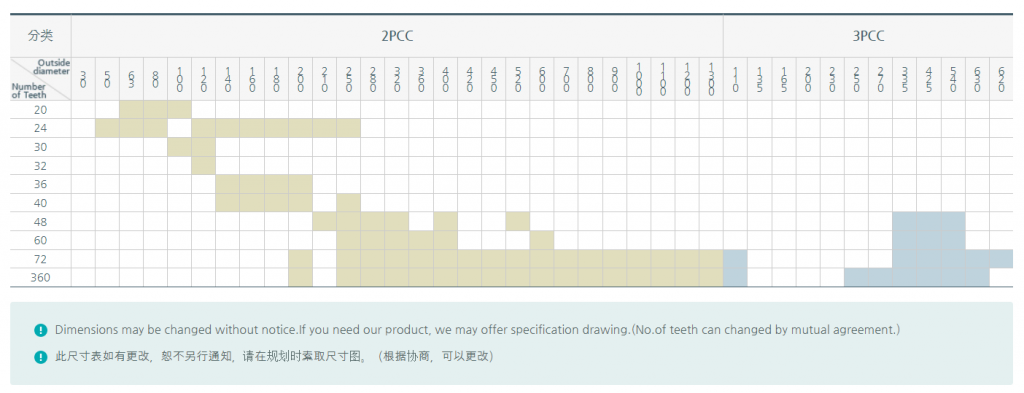This screenshot has height=393, width=1024.
Task: Click shaded cell for 32 teeth, diameter 120
Action: tap(204, 166)
